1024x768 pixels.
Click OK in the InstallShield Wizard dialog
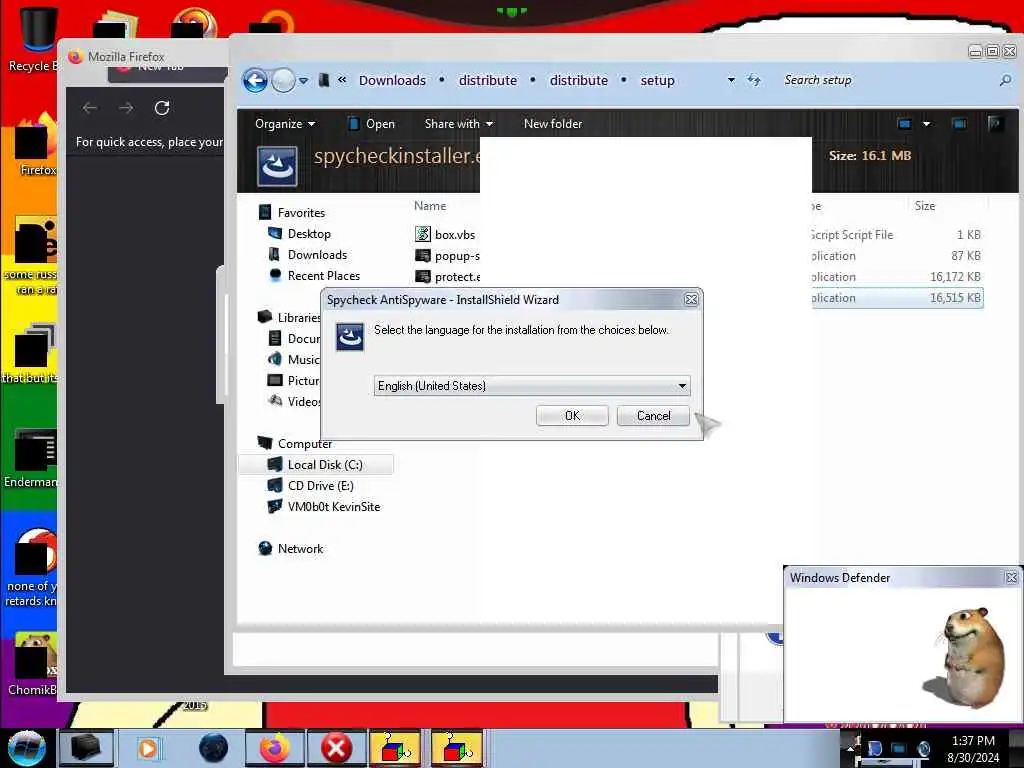(572, 416)
